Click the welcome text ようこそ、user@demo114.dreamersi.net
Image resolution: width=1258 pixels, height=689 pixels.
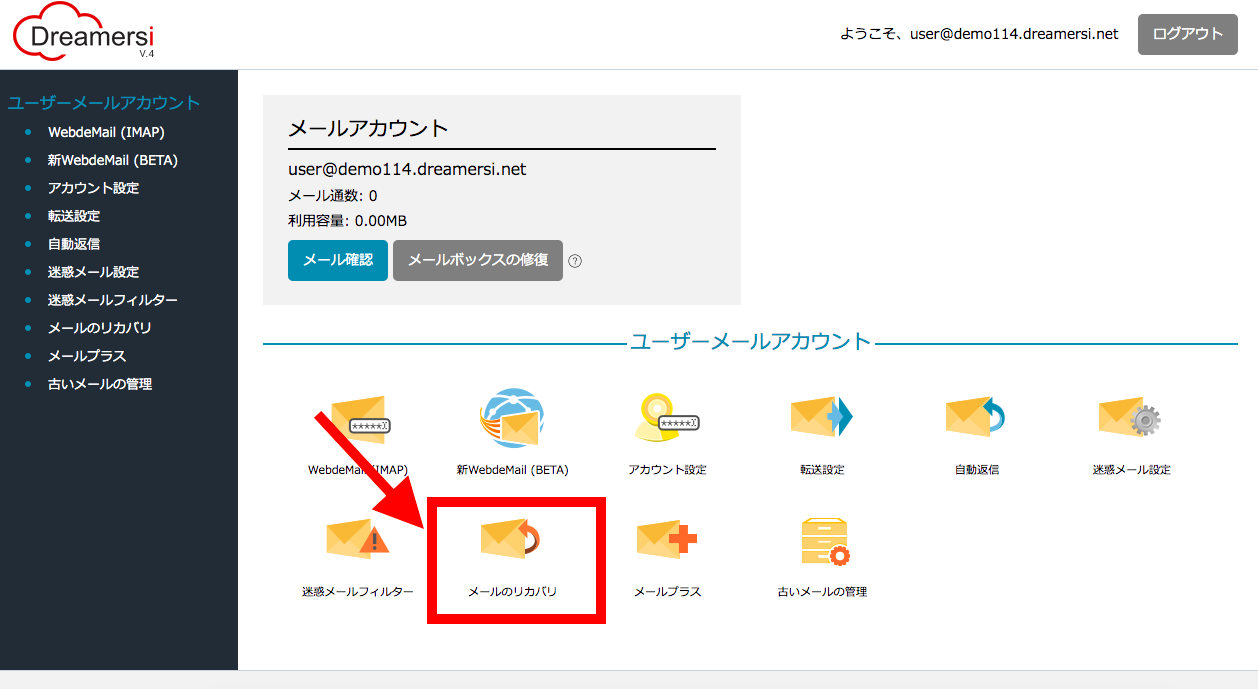pos(979,34)
